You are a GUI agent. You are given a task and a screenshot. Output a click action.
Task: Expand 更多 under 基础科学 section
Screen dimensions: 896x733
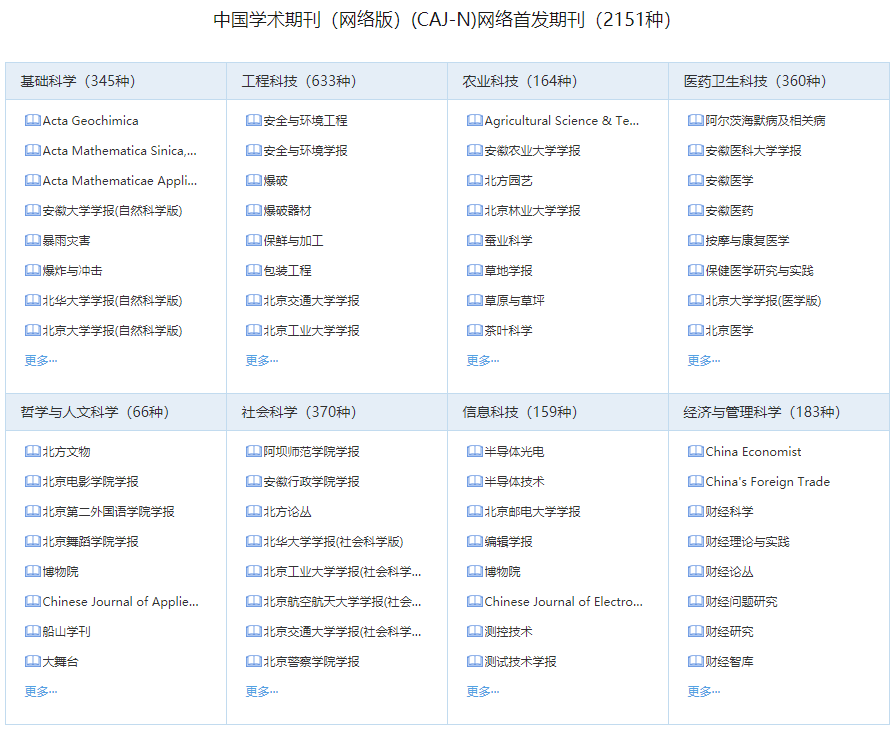click(x=41, y=360)
